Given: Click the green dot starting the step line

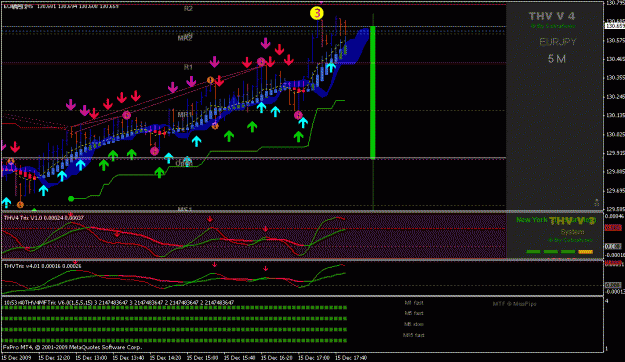Looking at the screenshot, I should point(71,199).
